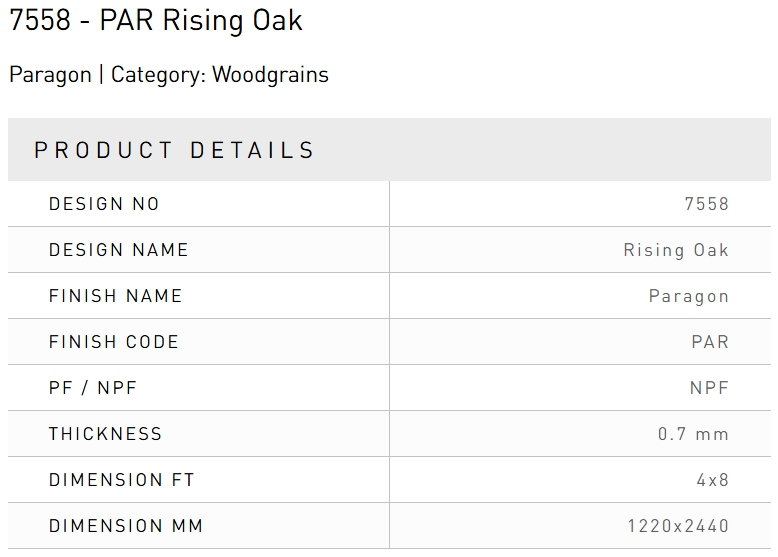Select the THICKNESS row label
Image resolution: width=778 pixels, height=557 pixels.
point(105,434)
